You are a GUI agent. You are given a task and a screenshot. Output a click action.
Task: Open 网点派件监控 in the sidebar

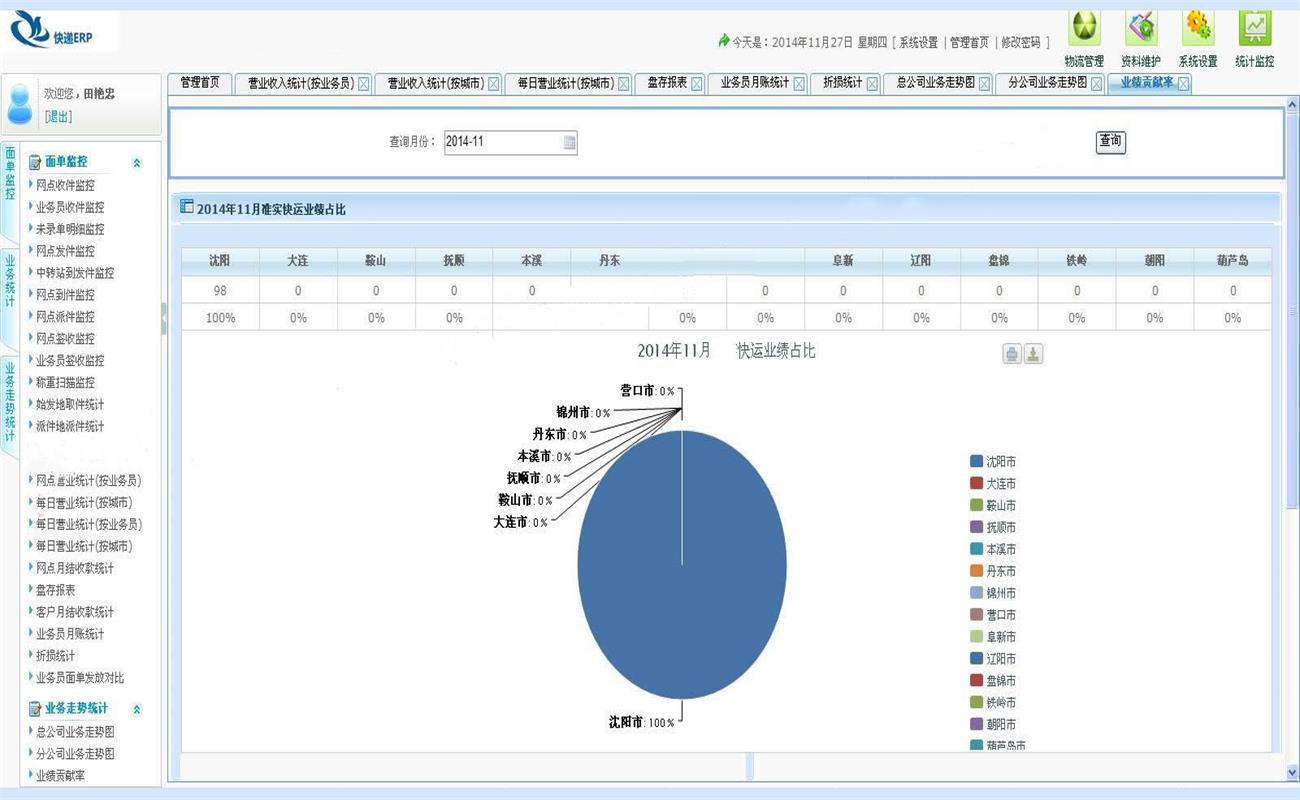coord(65,317)
